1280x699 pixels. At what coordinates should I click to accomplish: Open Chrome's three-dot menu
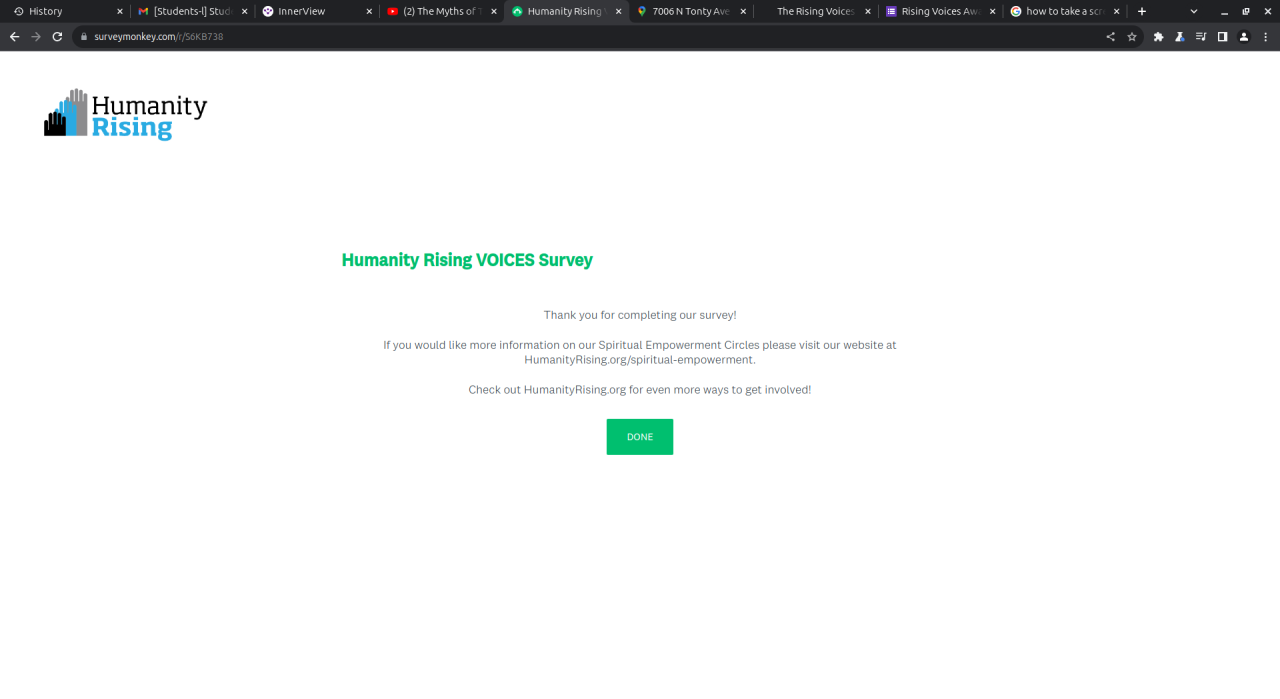click(x=1265, y=37)
